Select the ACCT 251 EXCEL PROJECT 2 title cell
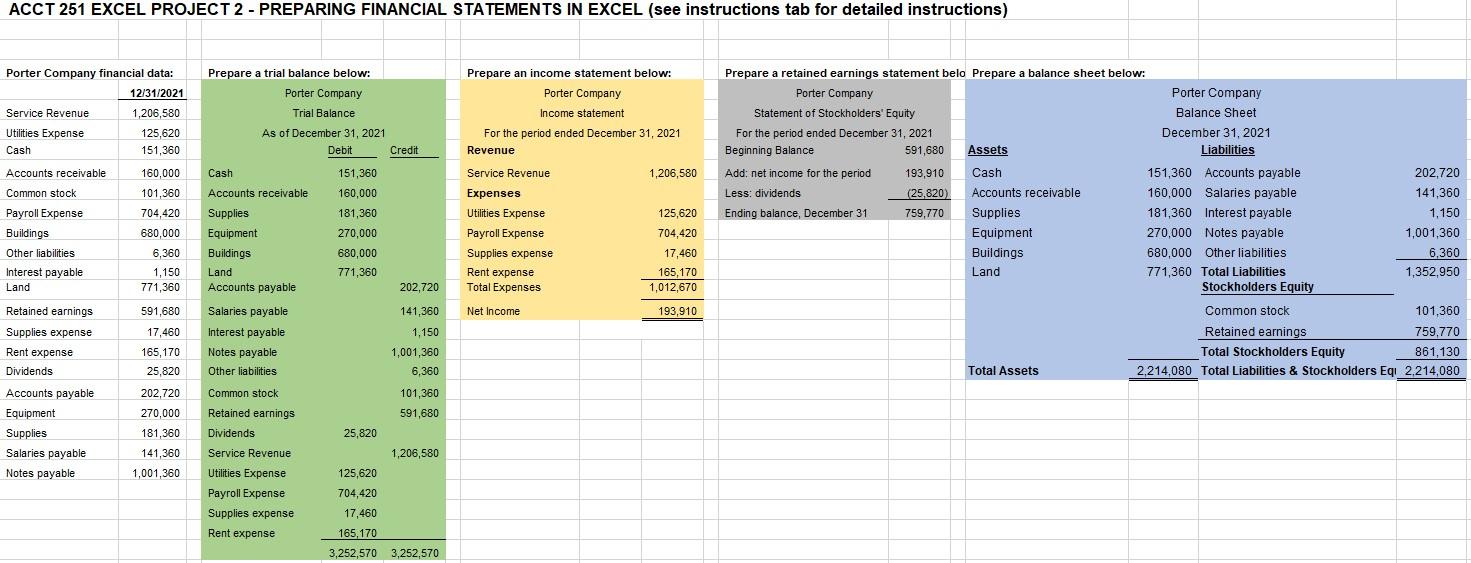The width and height of the screenshot is (1471, 563). 507,10
